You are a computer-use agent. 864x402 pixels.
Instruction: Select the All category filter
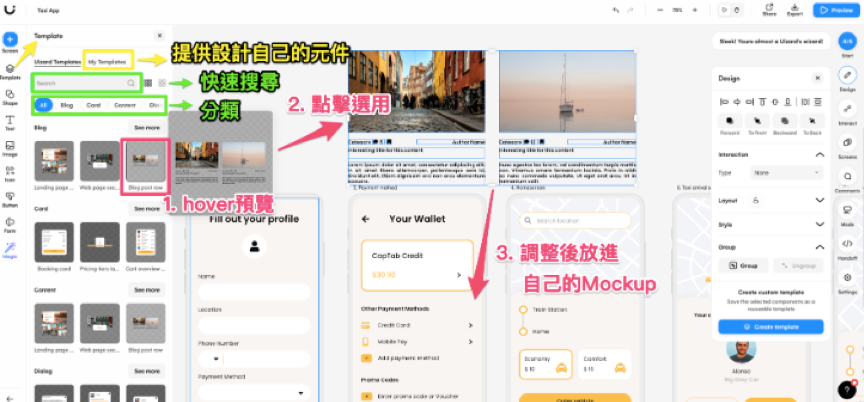[43, 105]
